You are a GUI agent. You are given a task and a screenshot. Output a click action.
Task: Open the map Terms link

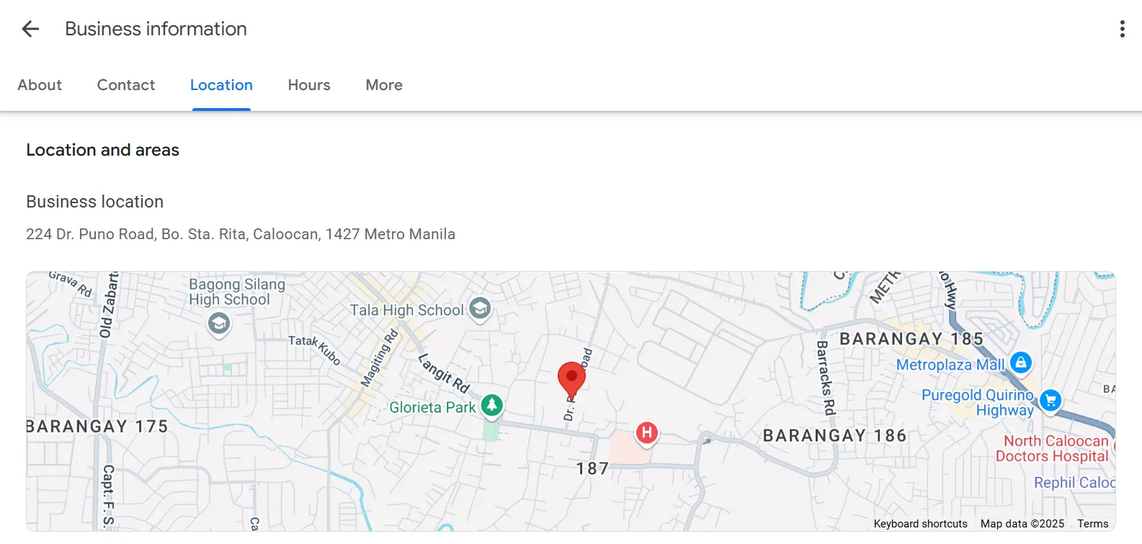[1092, 524]
